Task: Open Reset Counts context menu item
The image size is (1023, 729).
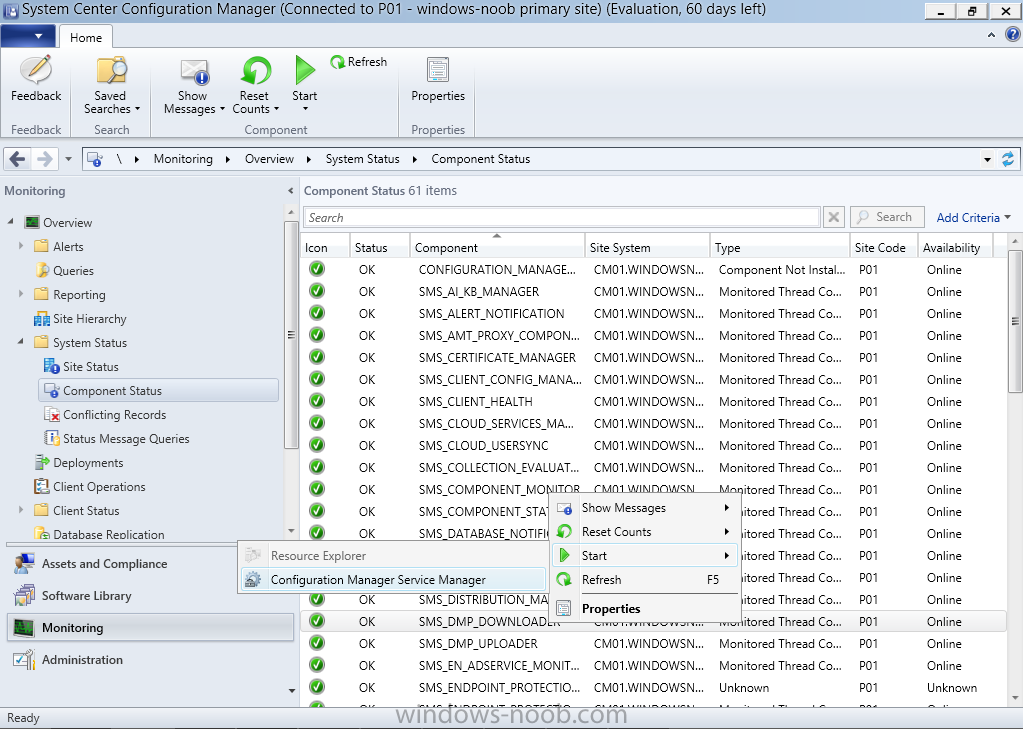Action: coord(644,532)
